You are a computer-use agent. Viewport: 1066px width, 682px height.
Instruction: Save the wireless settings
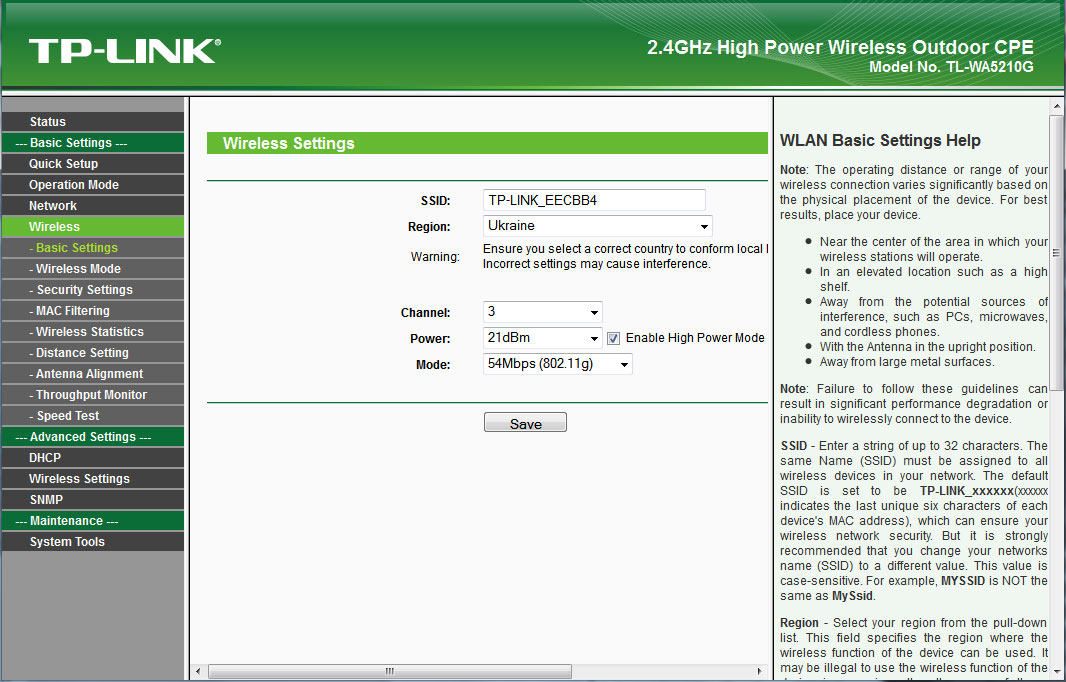click(525, 421)
